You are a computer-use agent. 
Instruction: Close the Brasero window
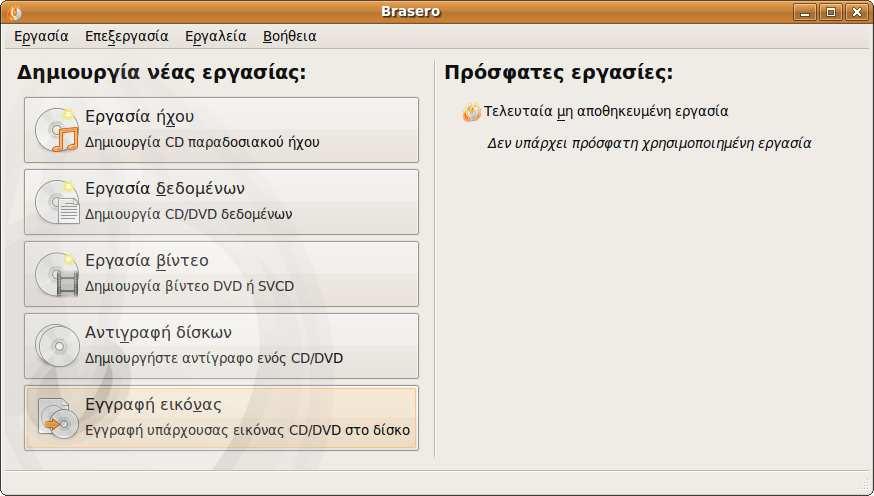click(x=857, y=12)
